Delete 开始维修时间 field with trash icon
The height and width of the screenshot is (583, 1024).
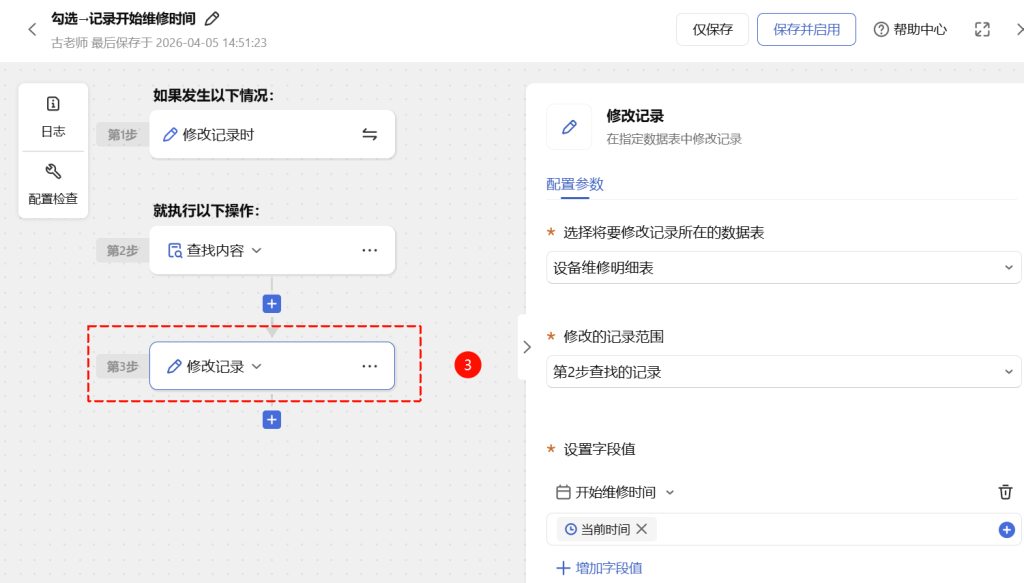pos(1005,492)
